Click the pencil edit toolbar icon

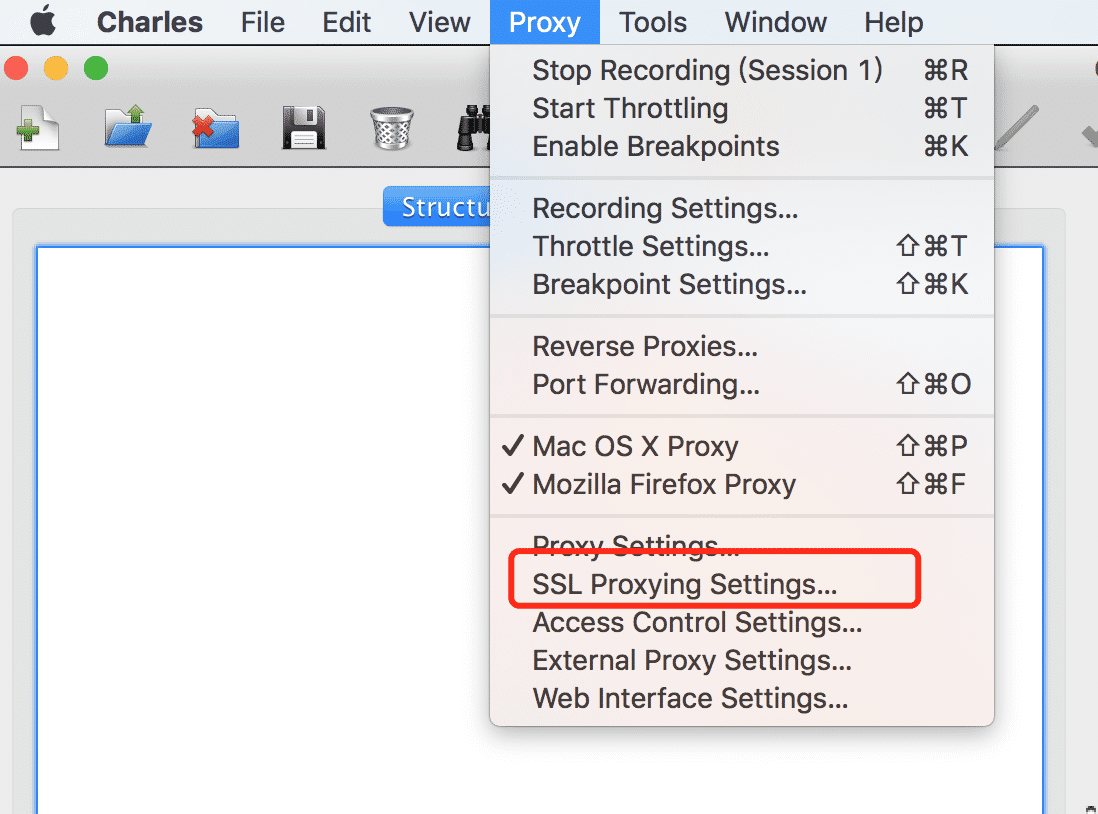click(x=1016, y=127)
